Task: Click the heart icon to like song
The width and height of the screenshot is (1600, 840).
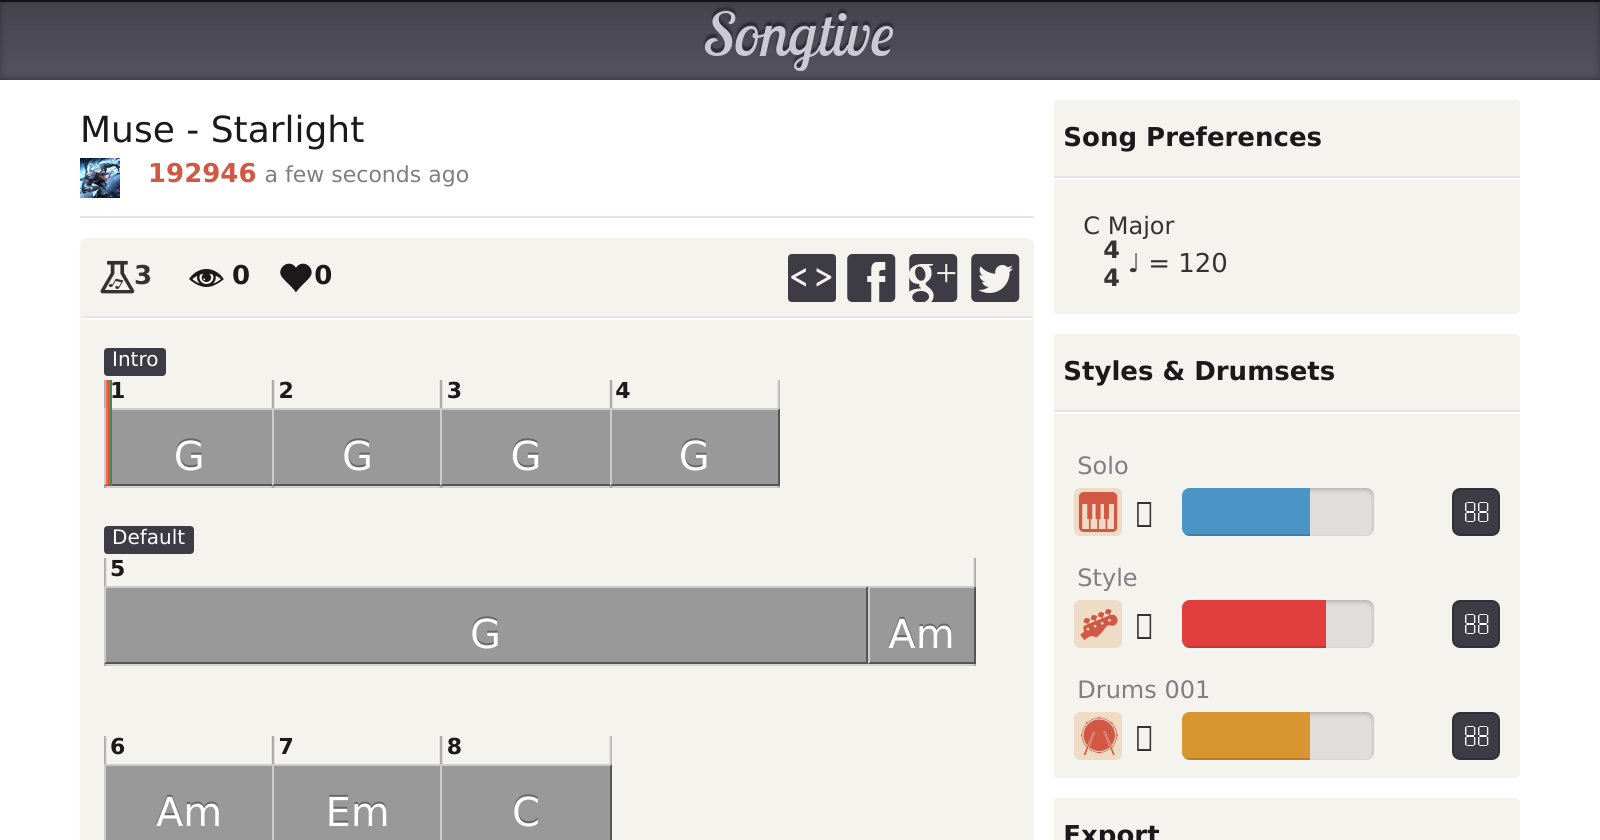Action: point(296,276)
